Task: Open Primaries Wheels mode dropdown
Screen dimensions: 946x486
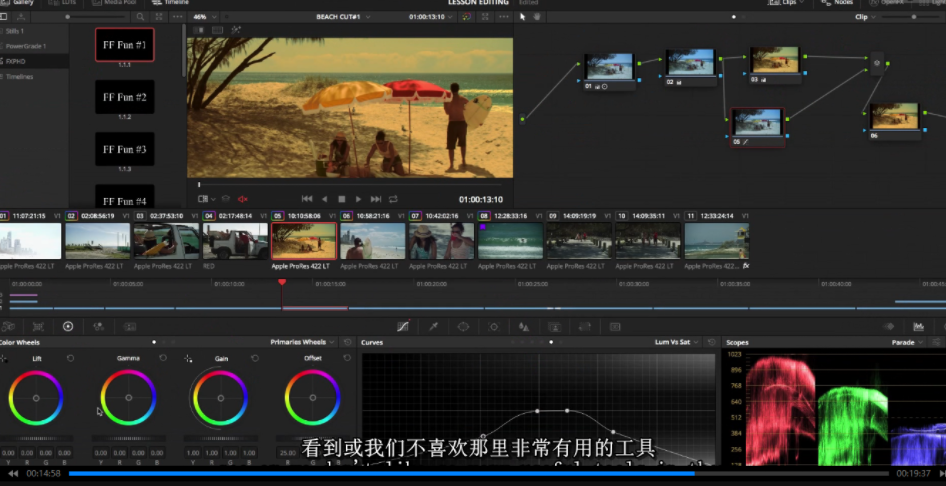Action: click(302, 342)
